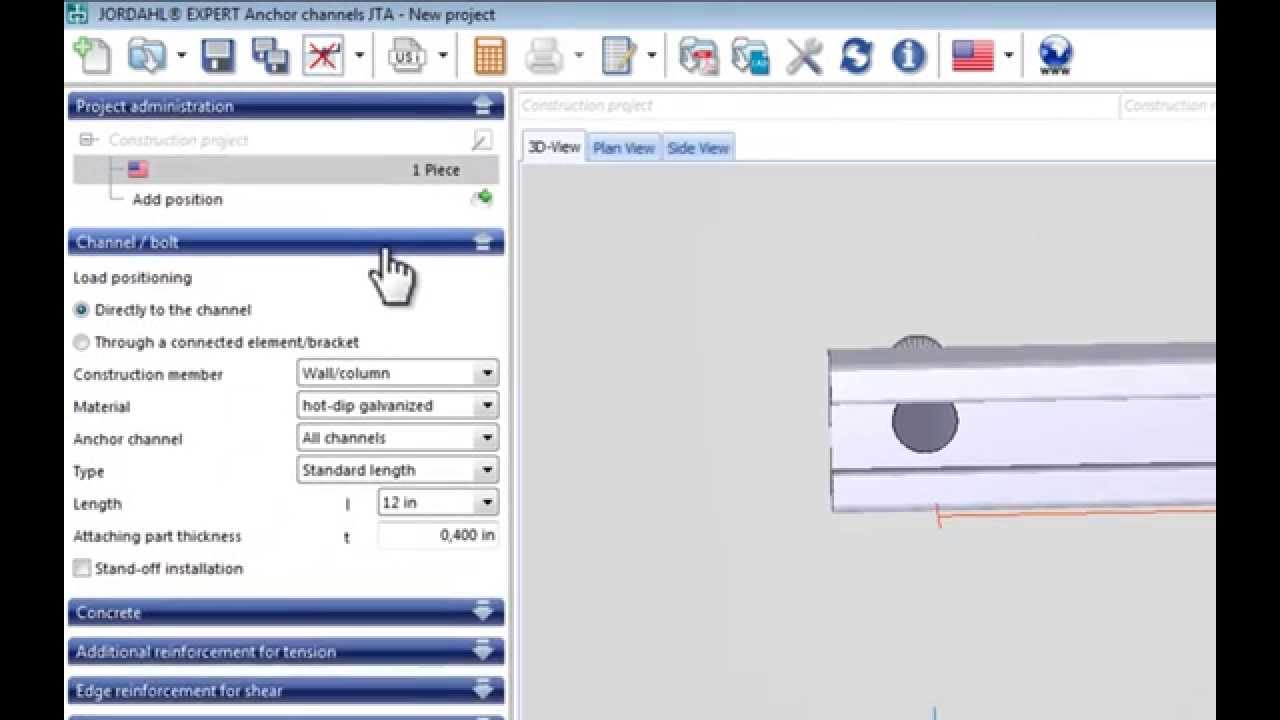Open dropdown arrow beside the language flag
The image size is (1280, 720).
tap(1009, 55)
